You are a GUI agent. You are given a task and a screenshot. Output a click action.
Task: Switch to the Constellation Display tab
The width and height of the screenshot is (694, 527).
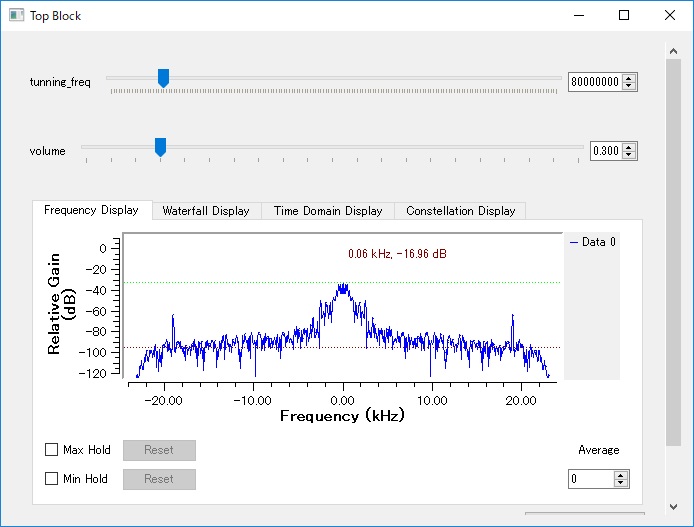(460, 211)
